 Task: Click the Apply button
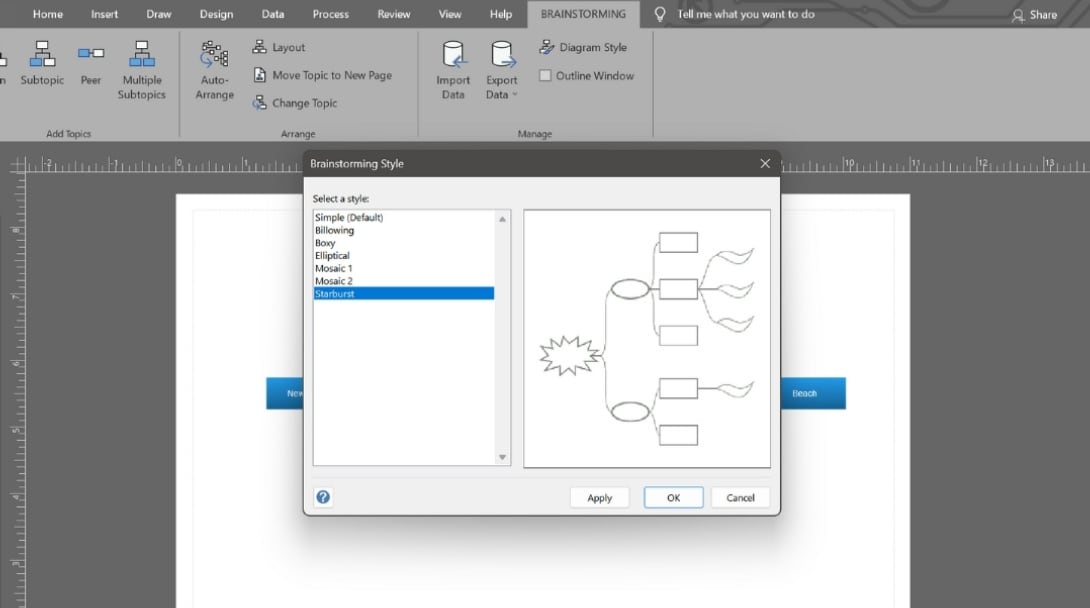(x=599, y=498)
